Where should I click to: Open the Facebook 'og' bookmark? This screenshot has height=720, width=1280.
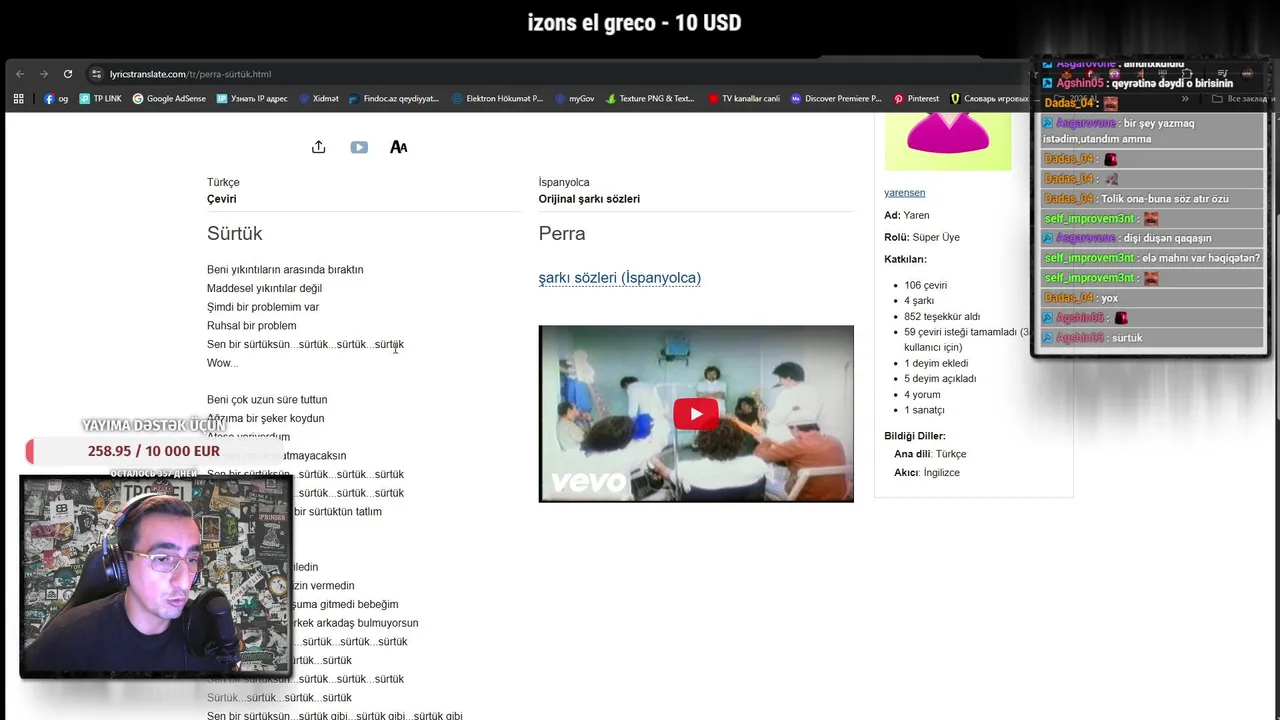(56, 99)
